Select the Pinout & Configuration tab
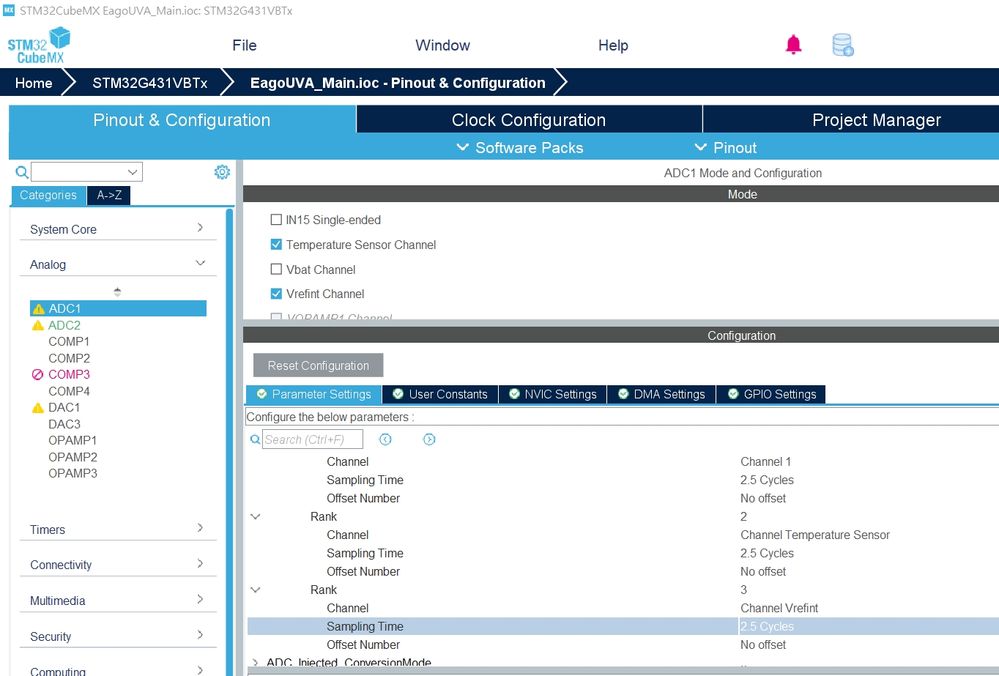 coord(182,120)
